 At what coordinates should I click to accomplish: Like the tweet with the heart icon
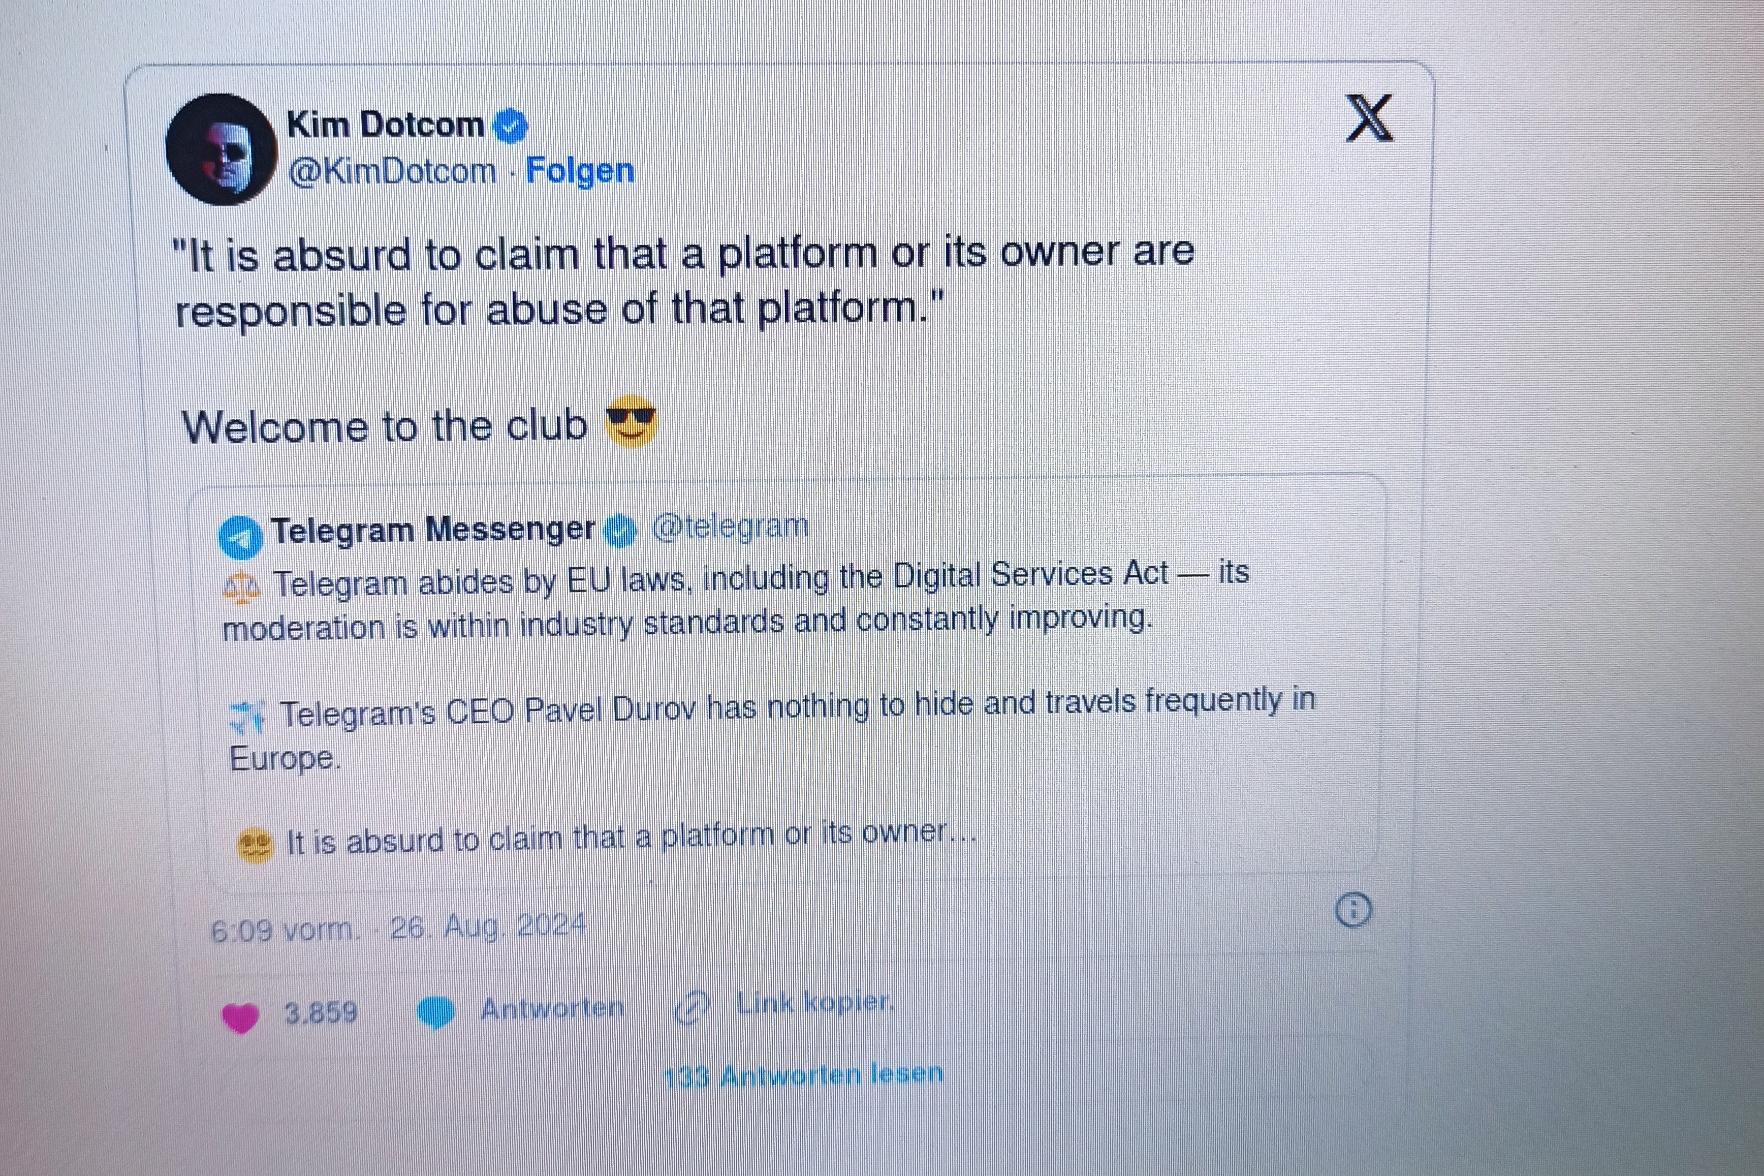click(x=240, y=1017)
